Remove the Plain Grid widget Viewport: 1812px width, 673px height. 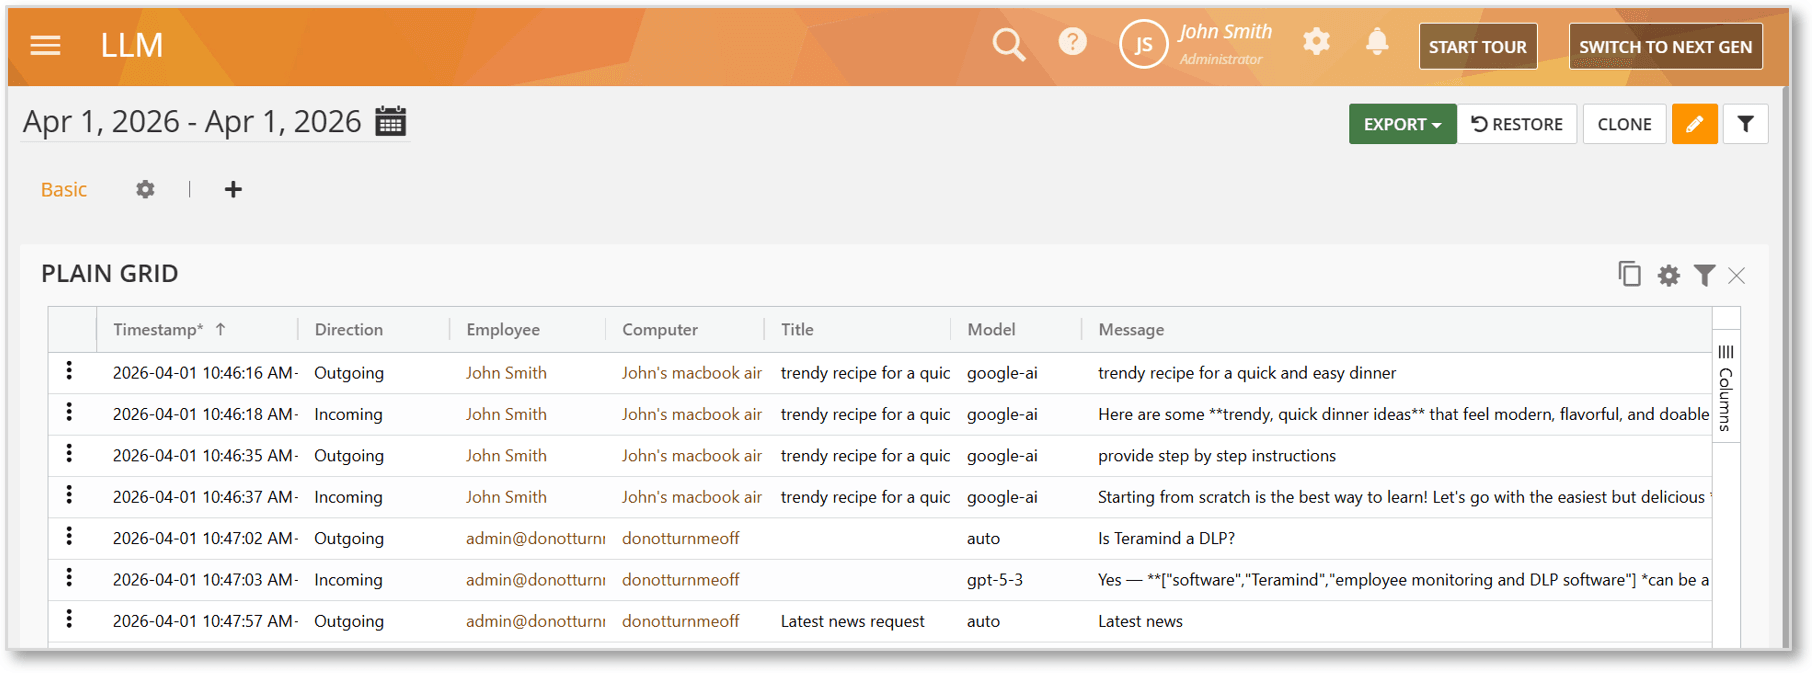coord(1737,276)
